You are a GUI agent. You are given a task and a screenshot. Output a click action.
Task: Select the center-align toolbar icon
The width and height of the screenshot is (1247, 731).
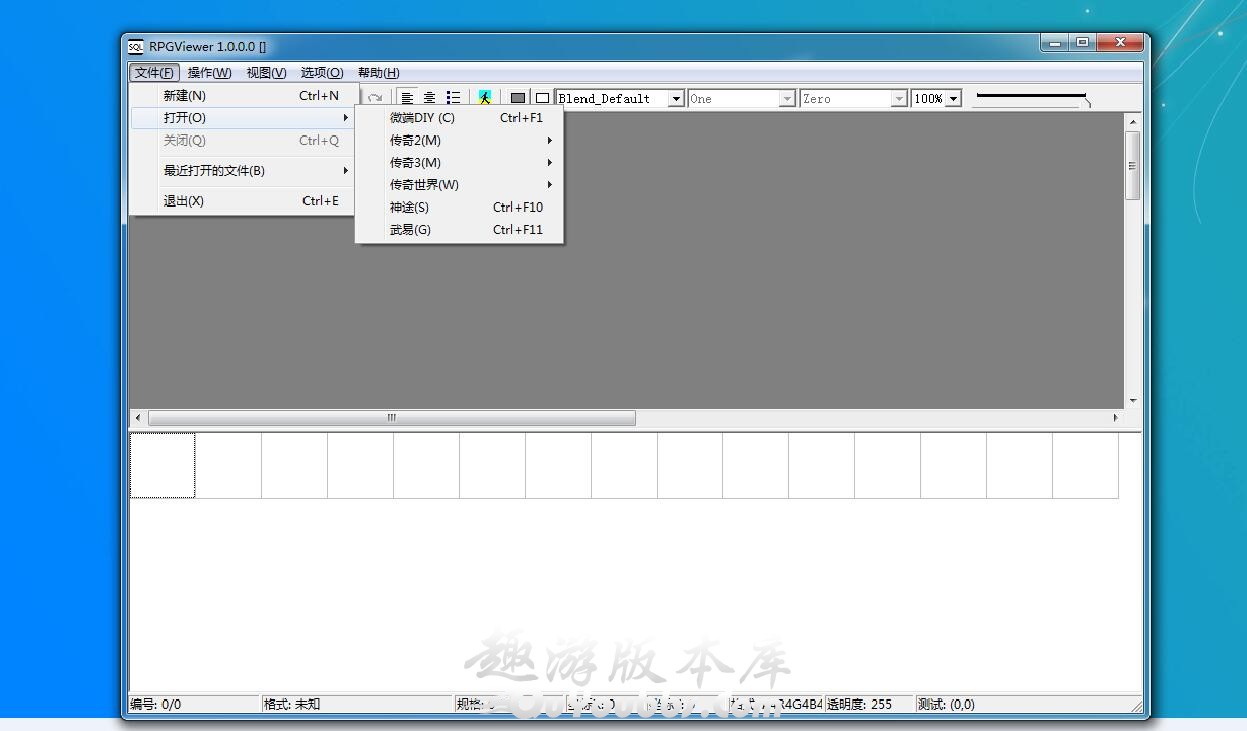pyautogui.click(x=430, y=98)
